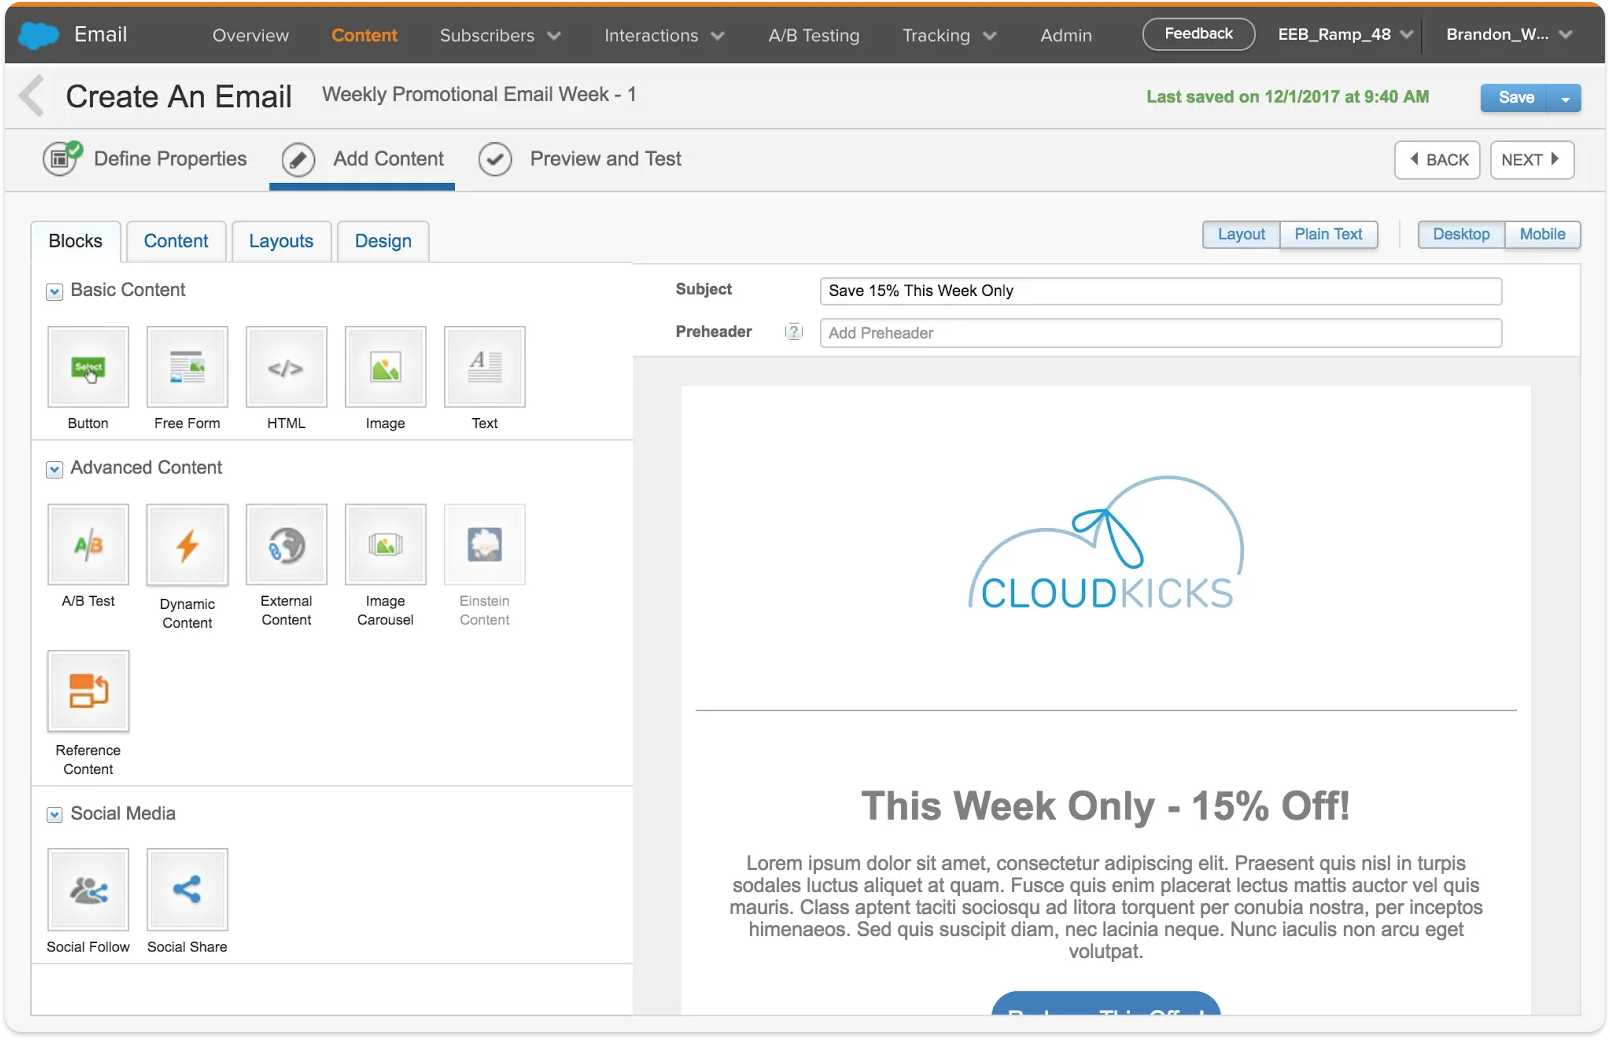The image size is (1610, 1040).
Task: Select the HTML content block
Action: [x=286, y=367]
